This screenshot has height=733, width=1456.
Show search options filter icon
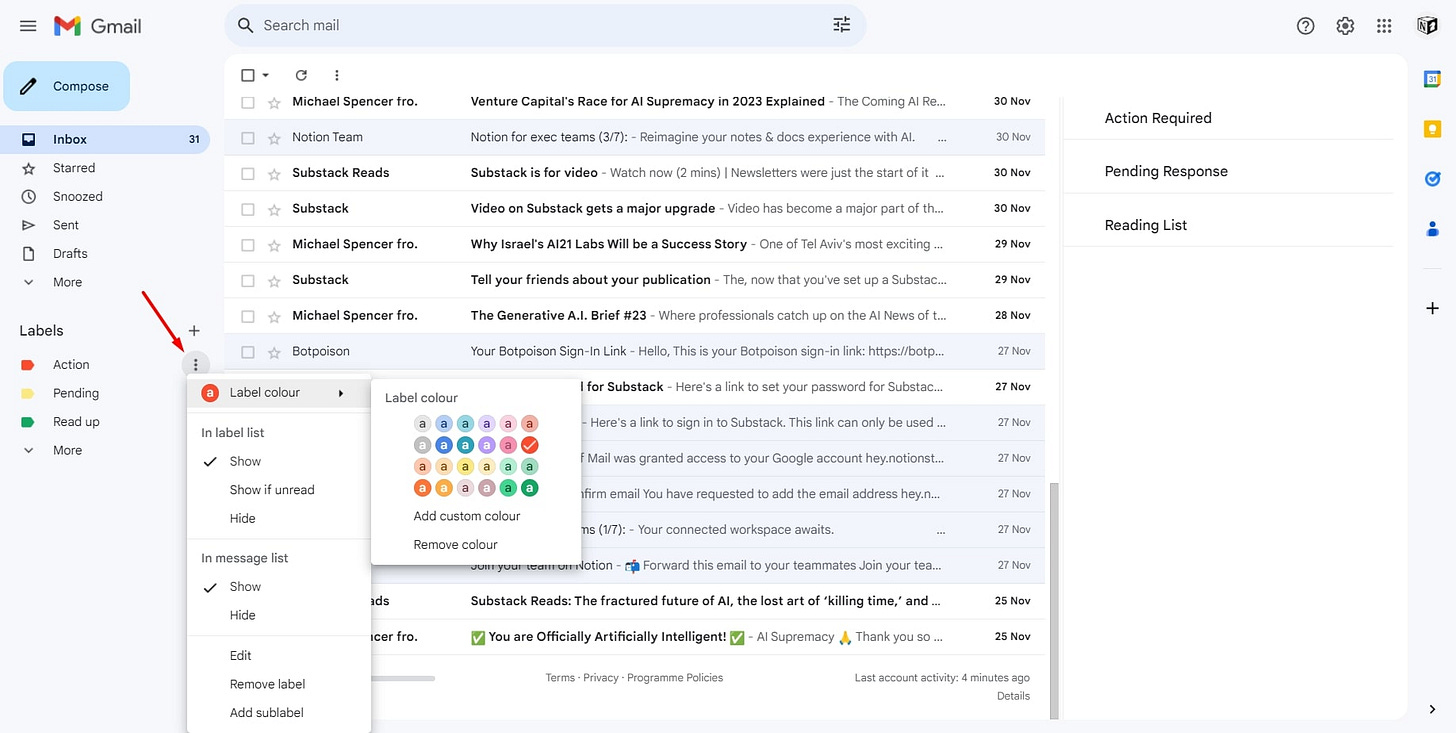coord(842,25)
